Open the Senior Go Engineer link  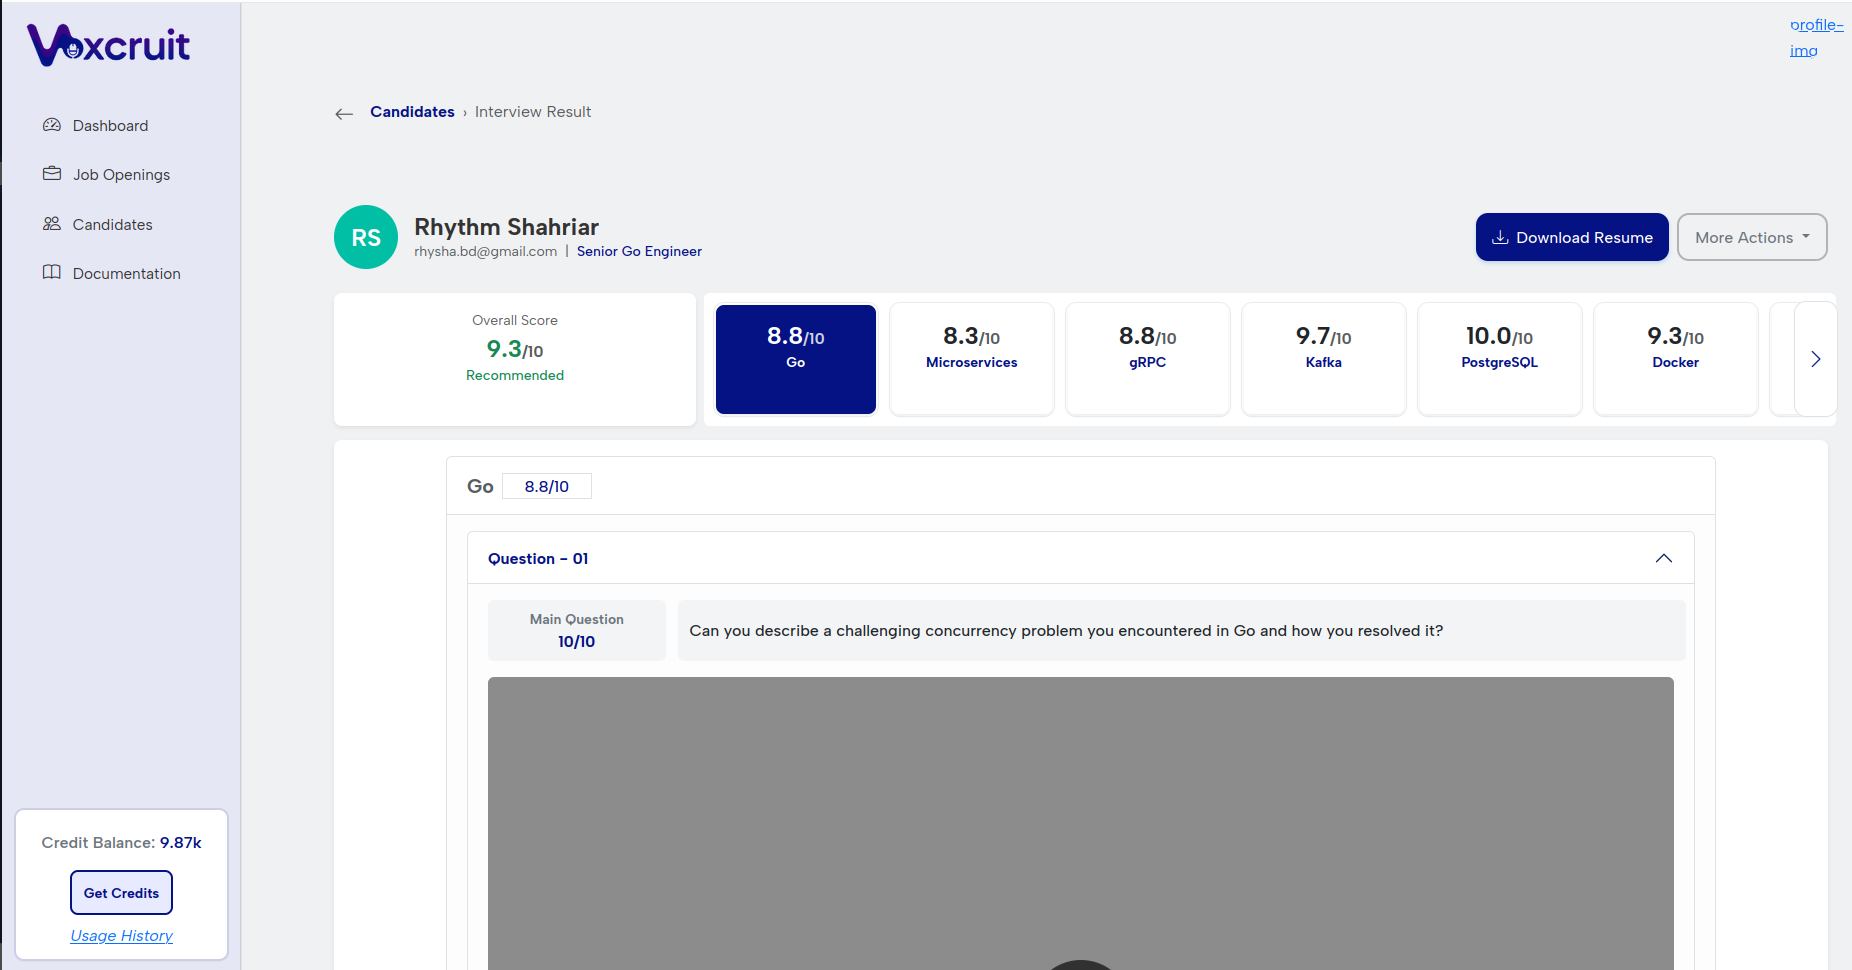(639, 252)
